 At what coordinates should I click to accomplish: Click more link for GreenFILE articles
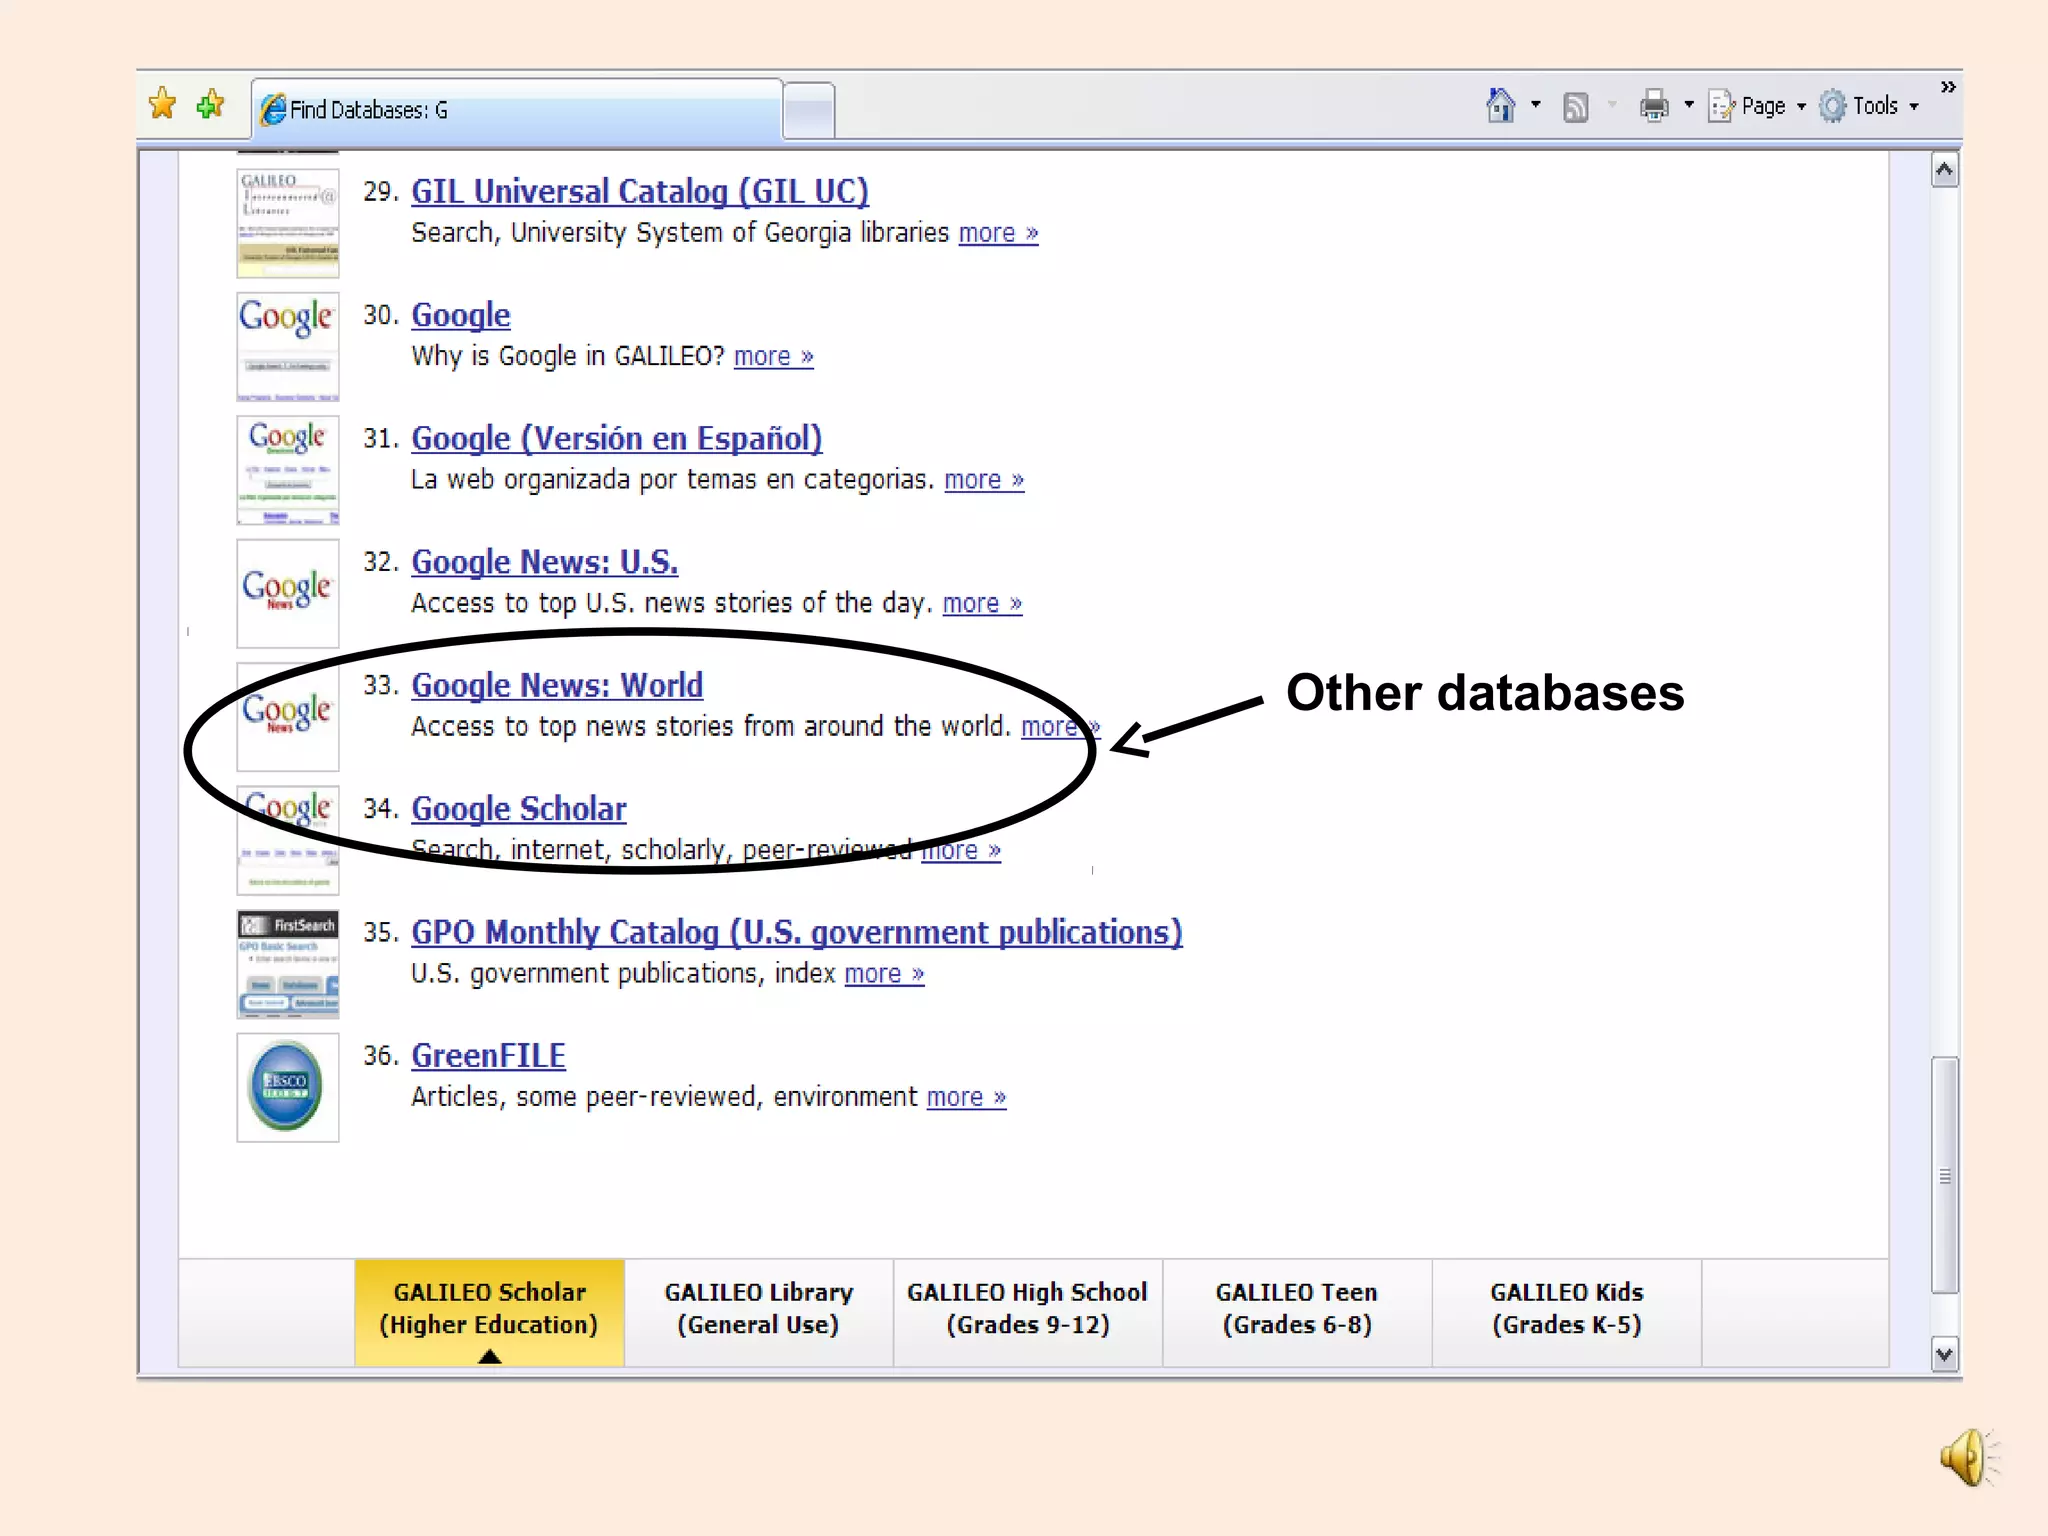pyautogui.click(x=966, y=1098)
